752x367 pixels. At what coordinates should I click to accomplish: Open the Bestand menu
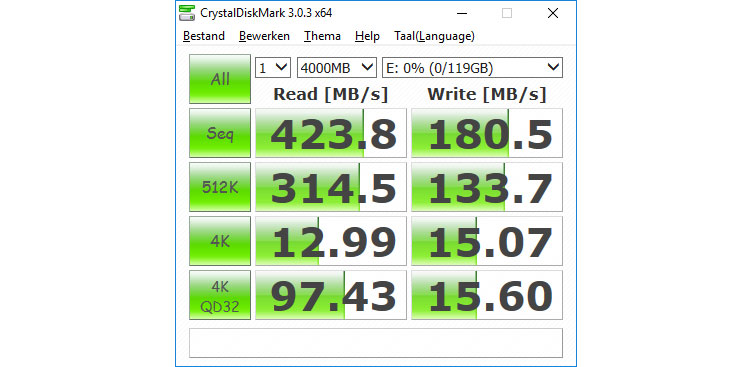pyautogui.click(x=204, y=36)
